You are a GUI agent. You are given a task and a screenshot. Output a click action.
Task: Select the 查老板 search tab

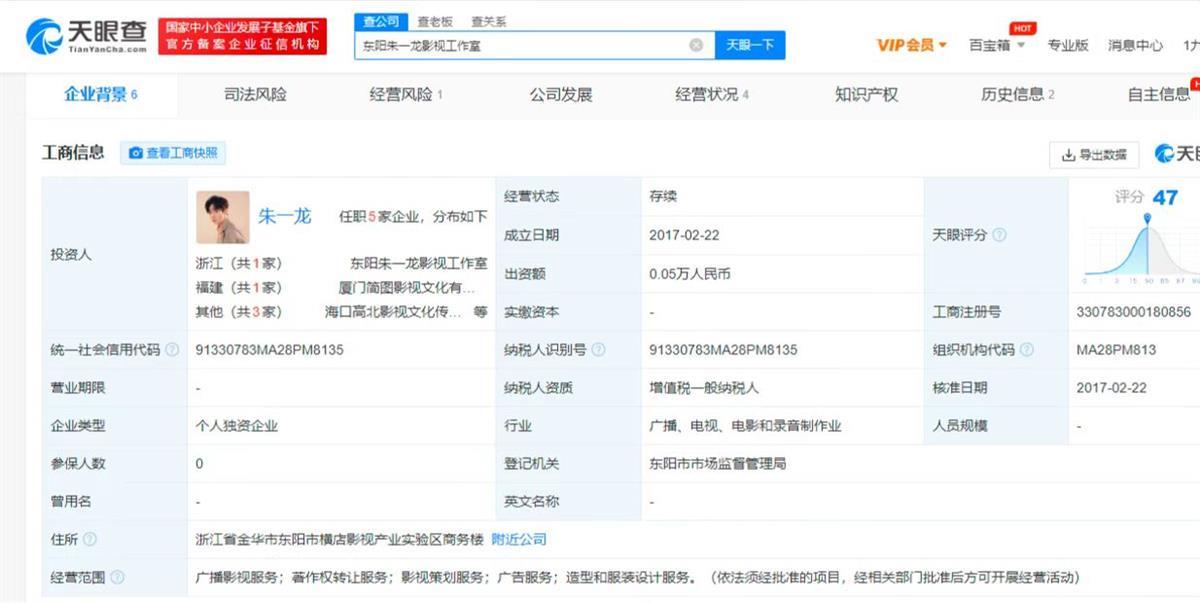[434, 21]
